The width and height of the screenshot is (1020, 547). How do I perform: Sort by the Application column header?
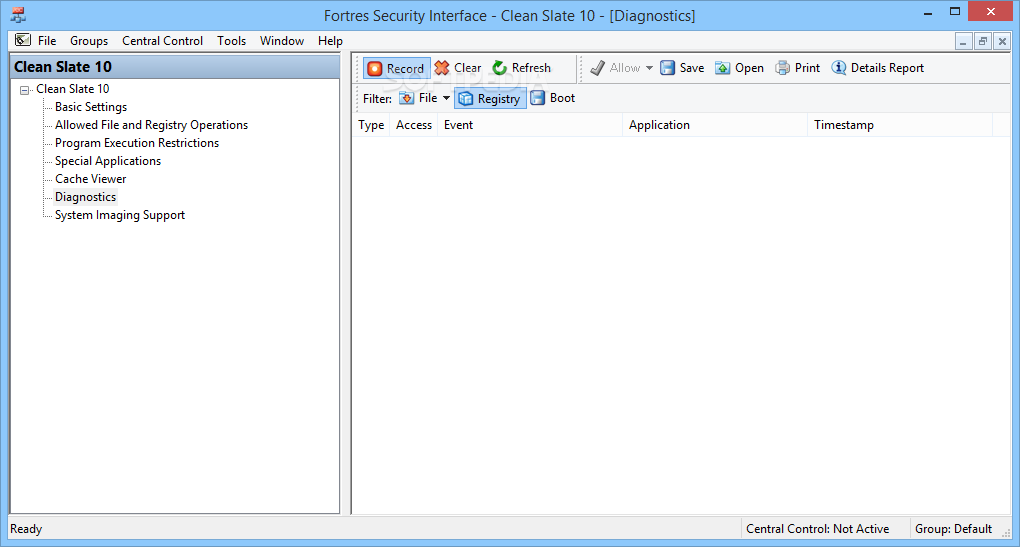pyautogui.click(x=715, y=125)
